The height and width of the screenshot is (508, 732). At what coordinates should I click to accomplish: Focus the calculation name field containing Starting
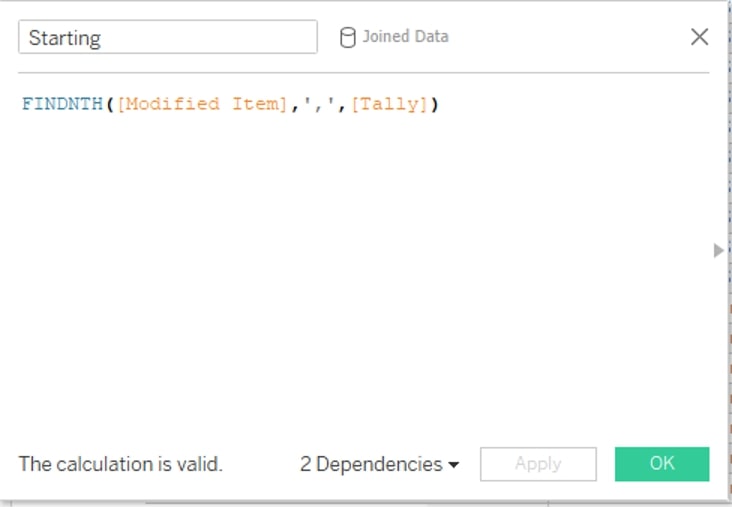pos(168,37)
